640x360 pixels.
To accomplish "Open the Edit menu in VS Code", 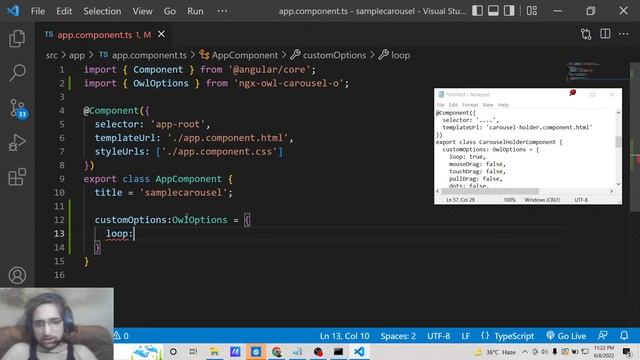I will [64, 11].
